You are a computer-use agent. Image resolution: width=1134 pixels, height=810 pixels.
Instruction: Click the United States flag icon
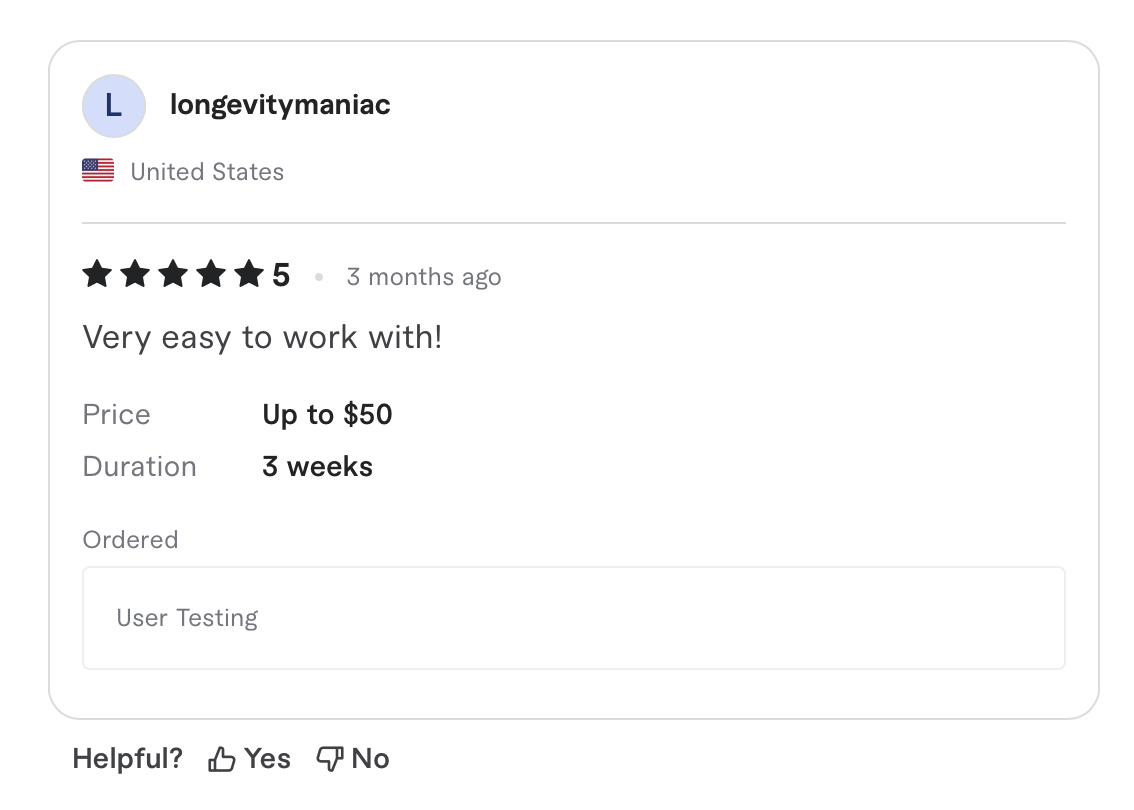[97, 170]
